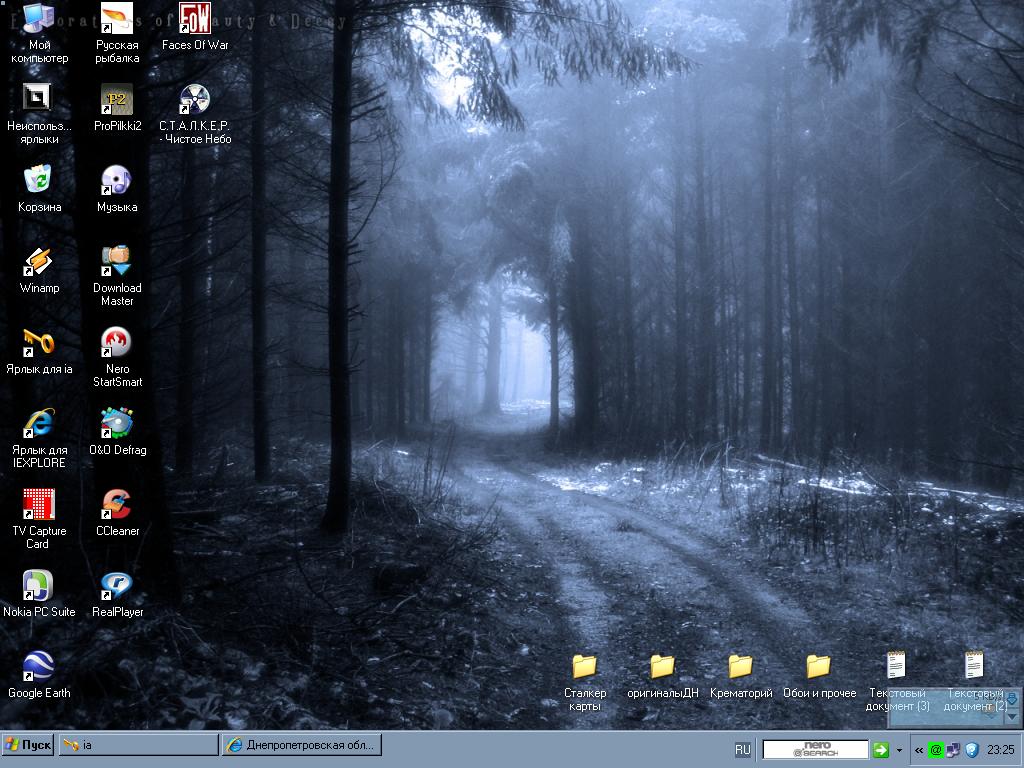This screenshot has width=1024, height=768.
Task: Click the O&O Defrag shortcut icon
Action: point(117,425)
